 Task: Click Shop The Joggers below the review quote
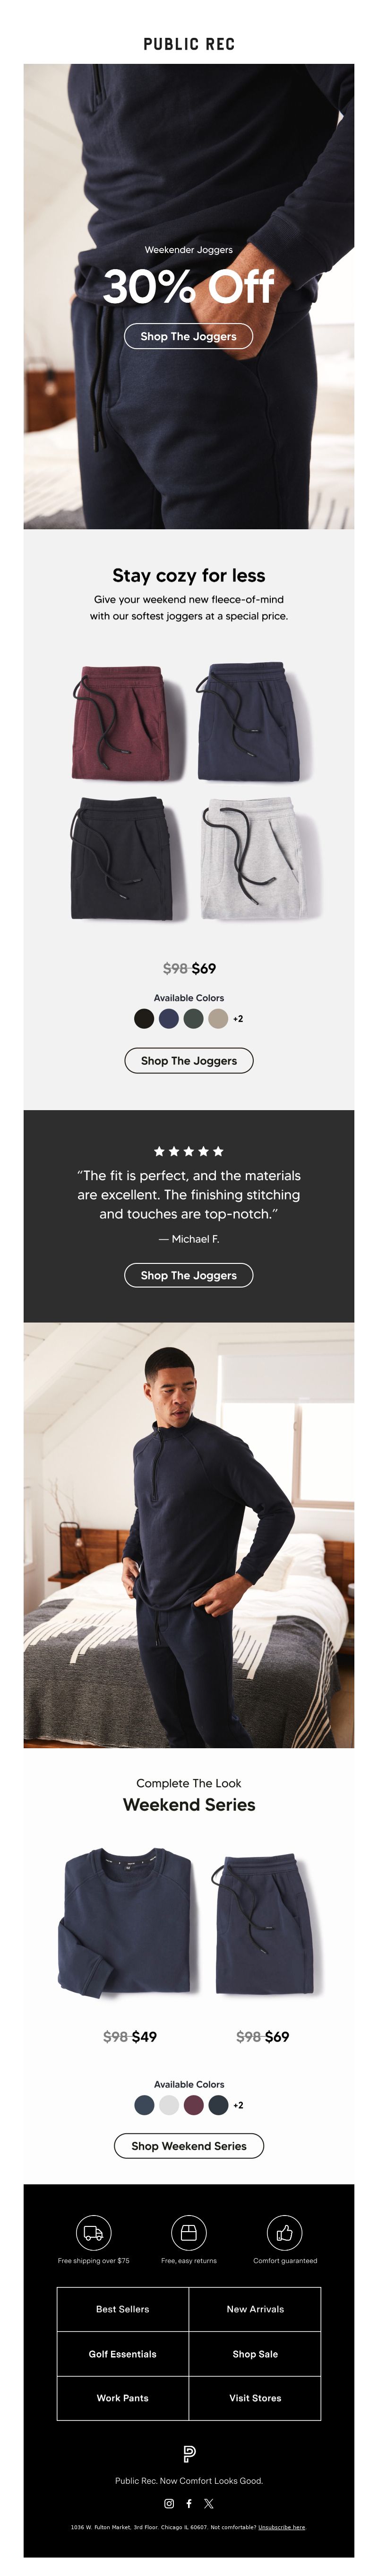[x=189, y=1275]
